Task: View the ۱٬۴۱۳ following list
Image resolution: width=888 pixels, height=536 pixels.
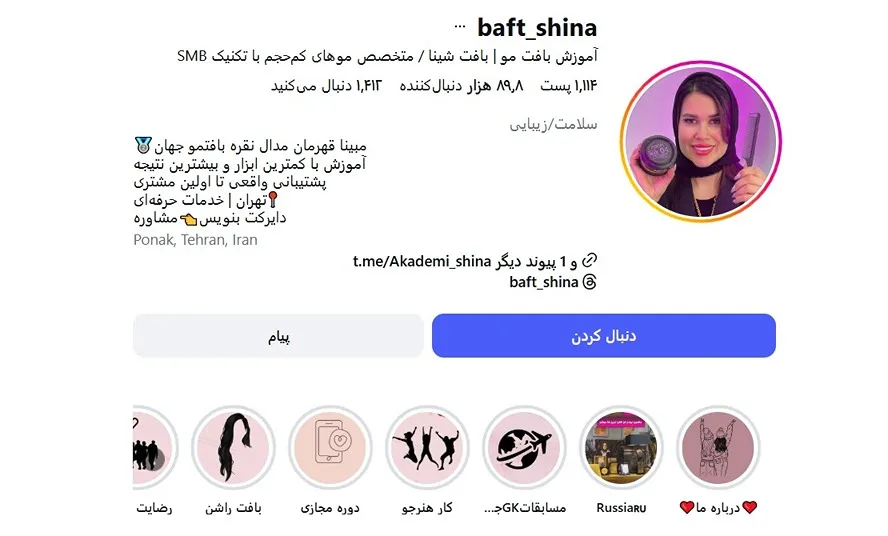Action: (x=326, y=86)
